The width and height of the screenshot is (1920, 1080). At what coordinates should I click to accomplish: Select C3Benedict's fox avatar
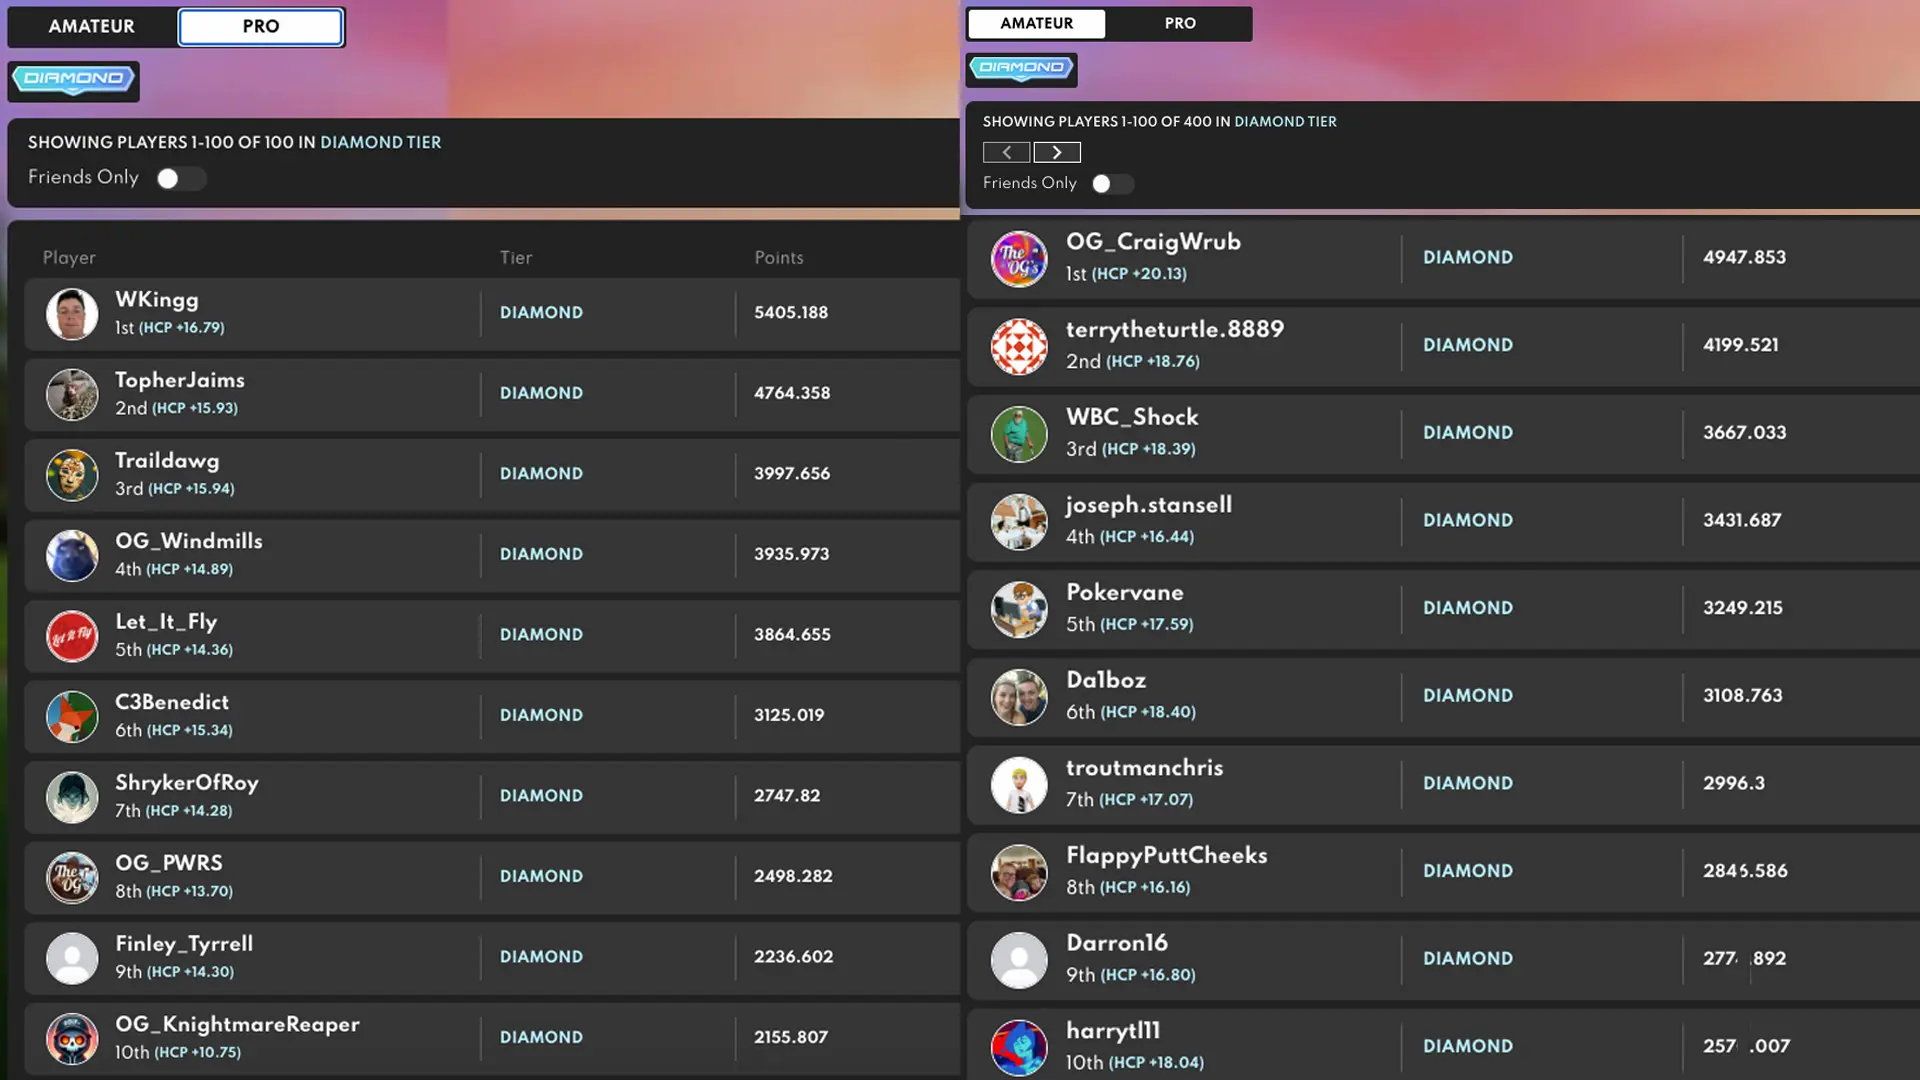[72, 716]
